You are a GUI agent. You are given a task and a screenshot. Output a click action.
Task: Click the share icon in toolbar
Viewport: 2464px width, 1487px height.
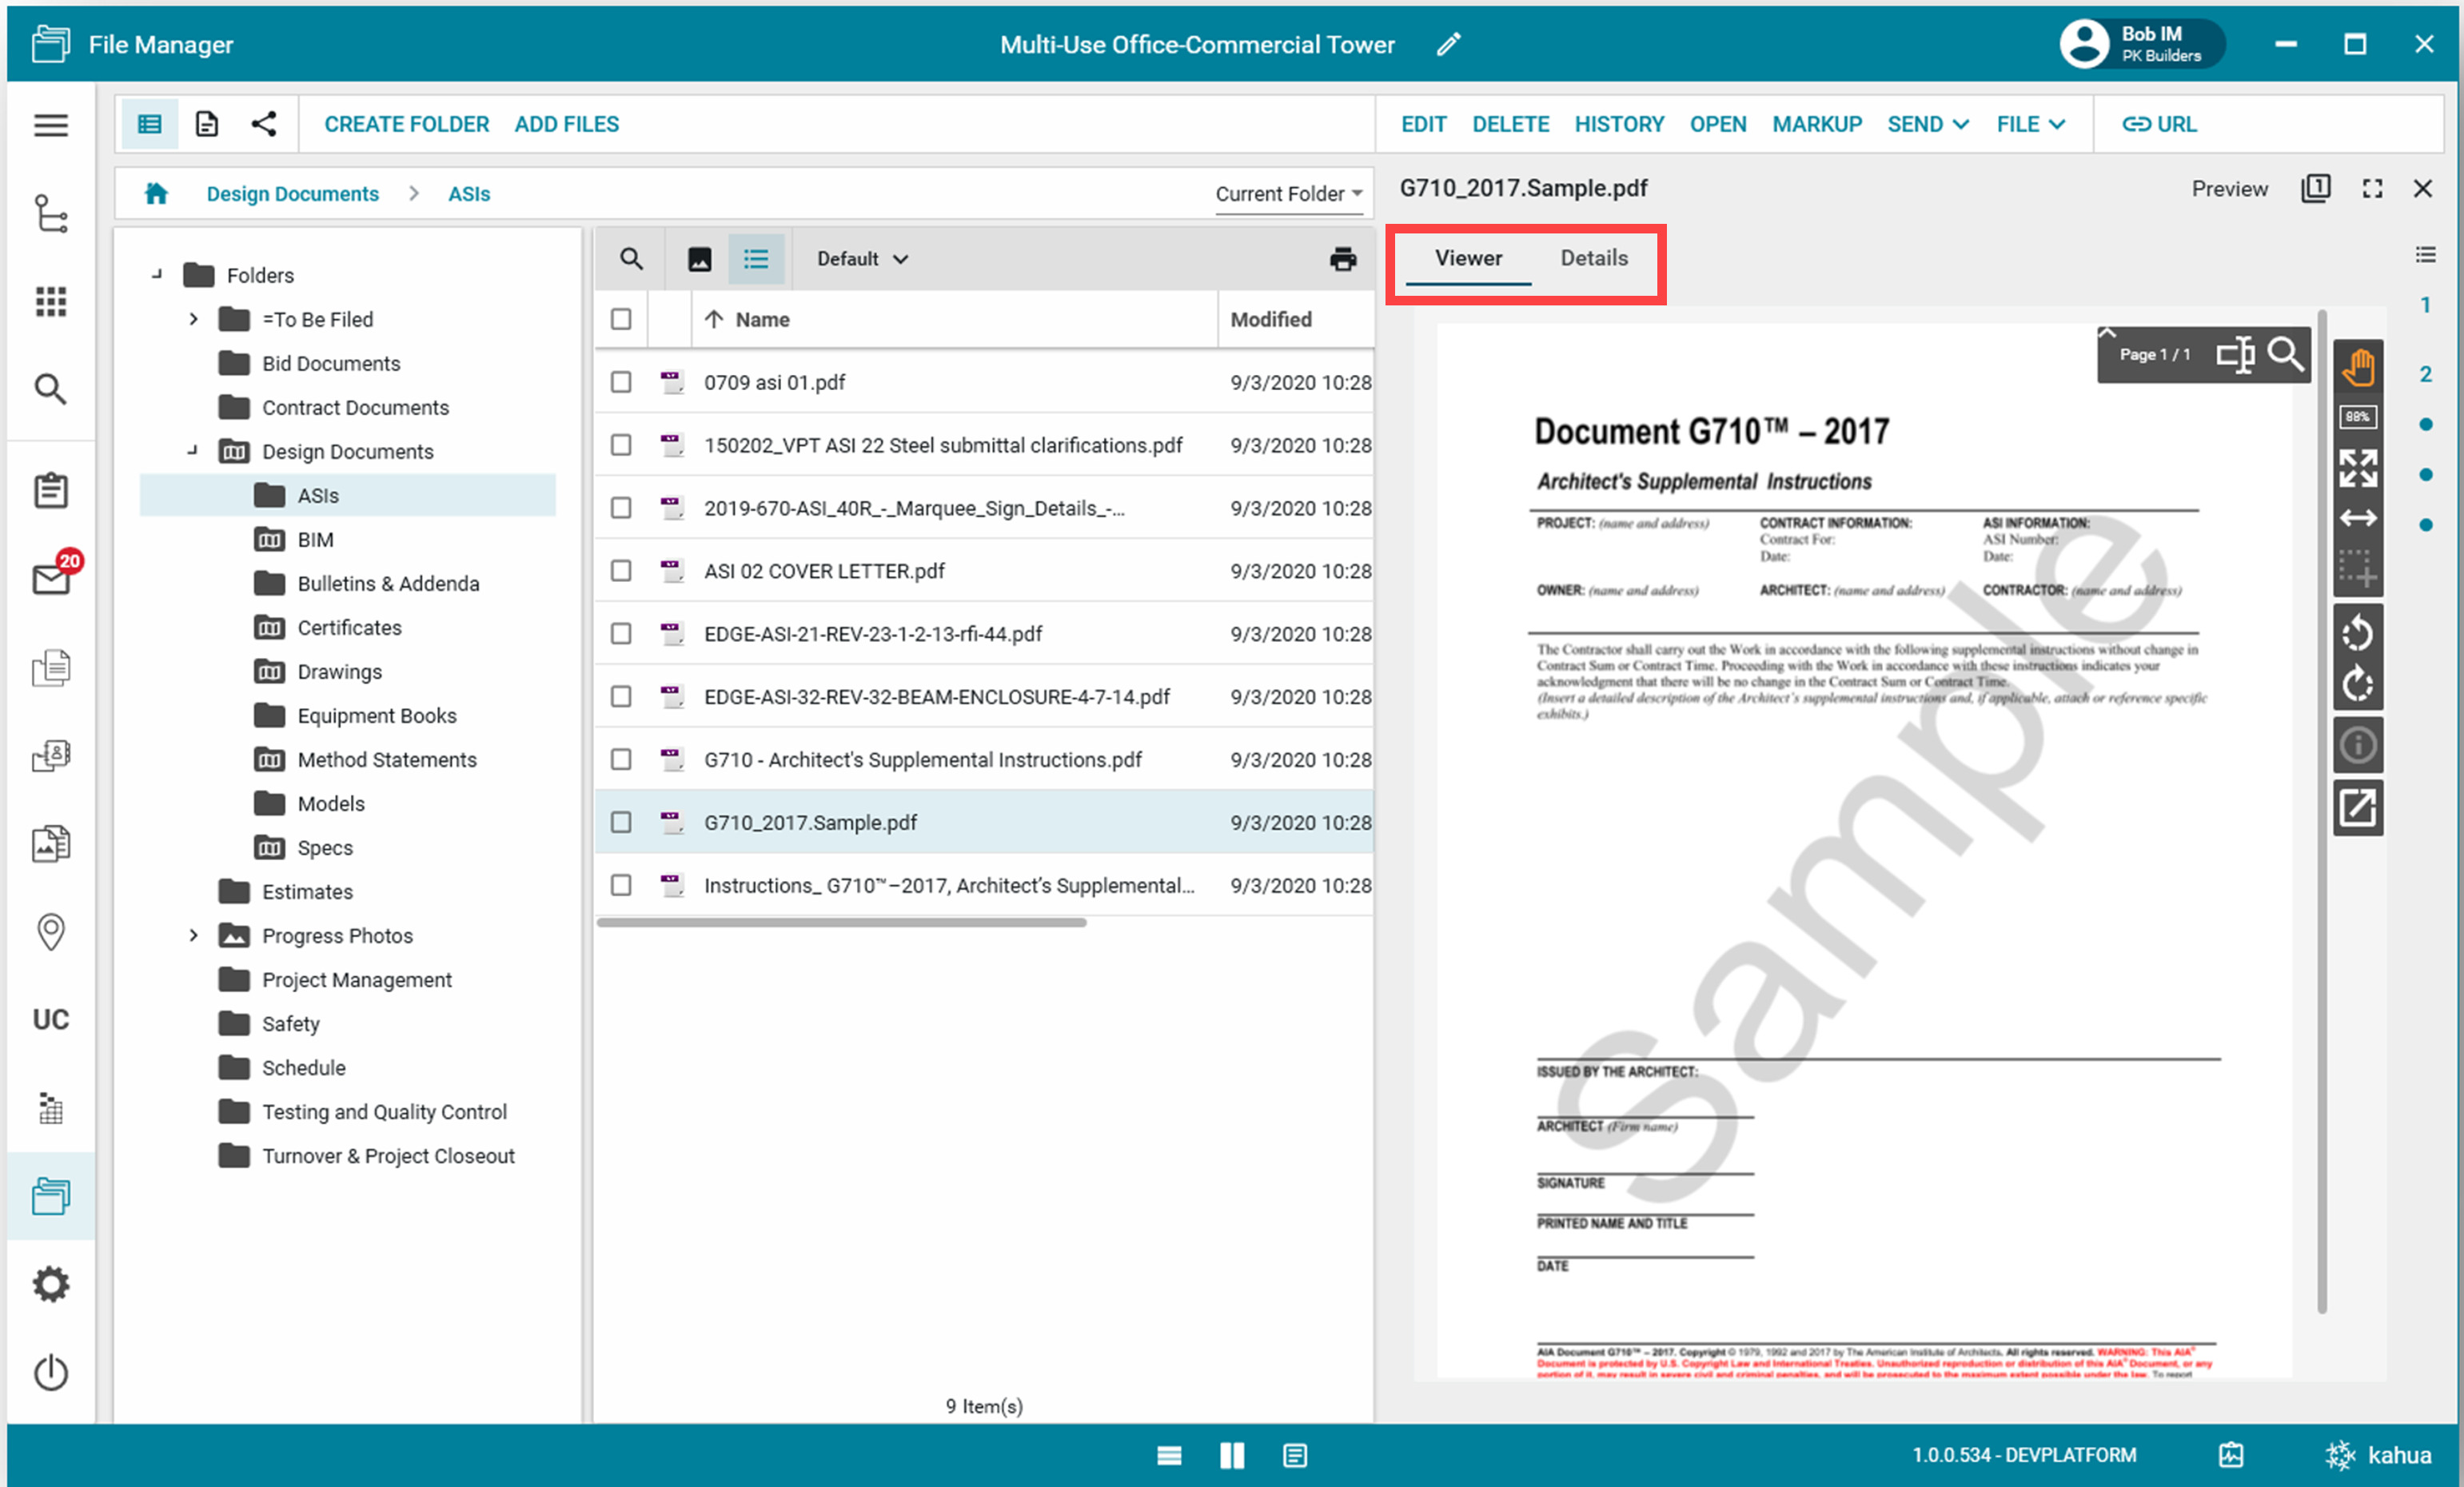point(264,124)
